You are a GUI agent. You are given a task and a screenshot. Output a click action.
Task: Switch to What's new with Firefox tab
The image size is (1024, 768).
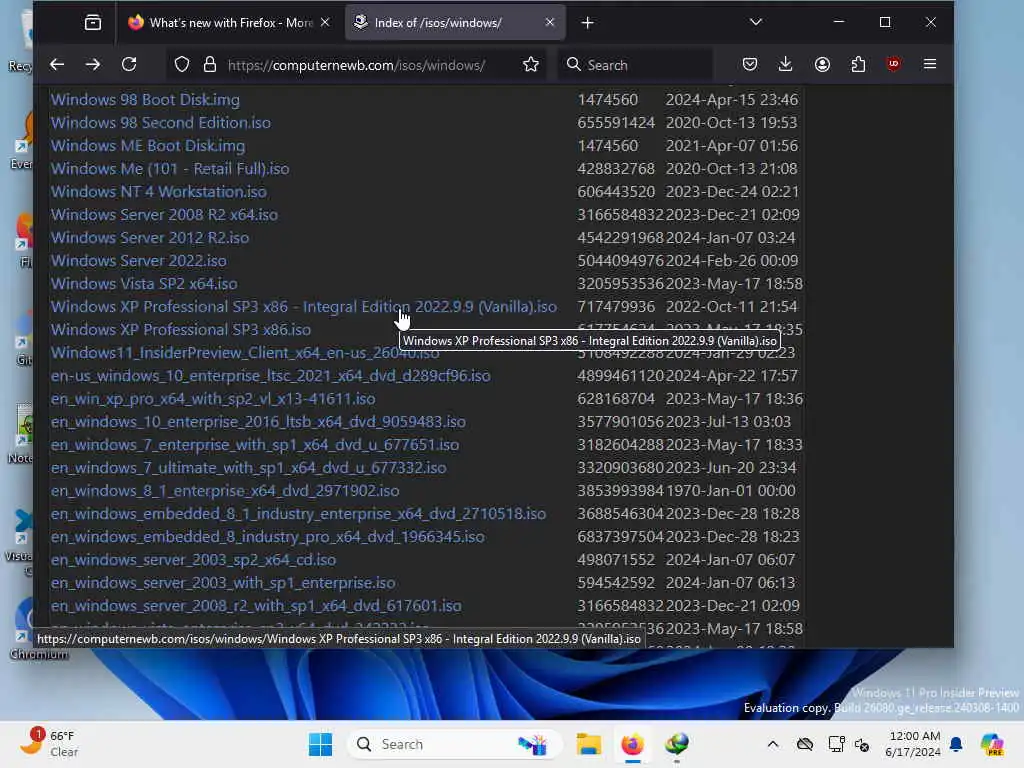pyautogui.click(x=230, y=23)
